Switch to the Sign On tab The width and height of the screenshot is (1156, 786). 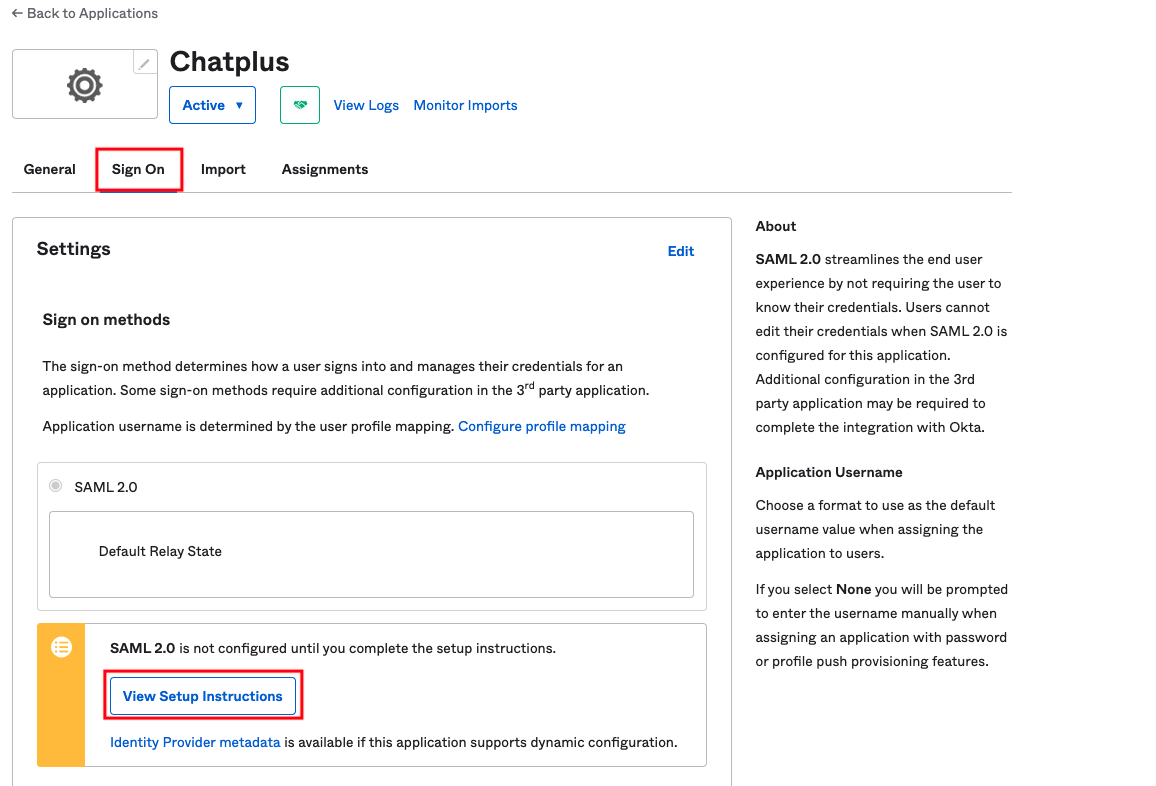click(138, 169)
